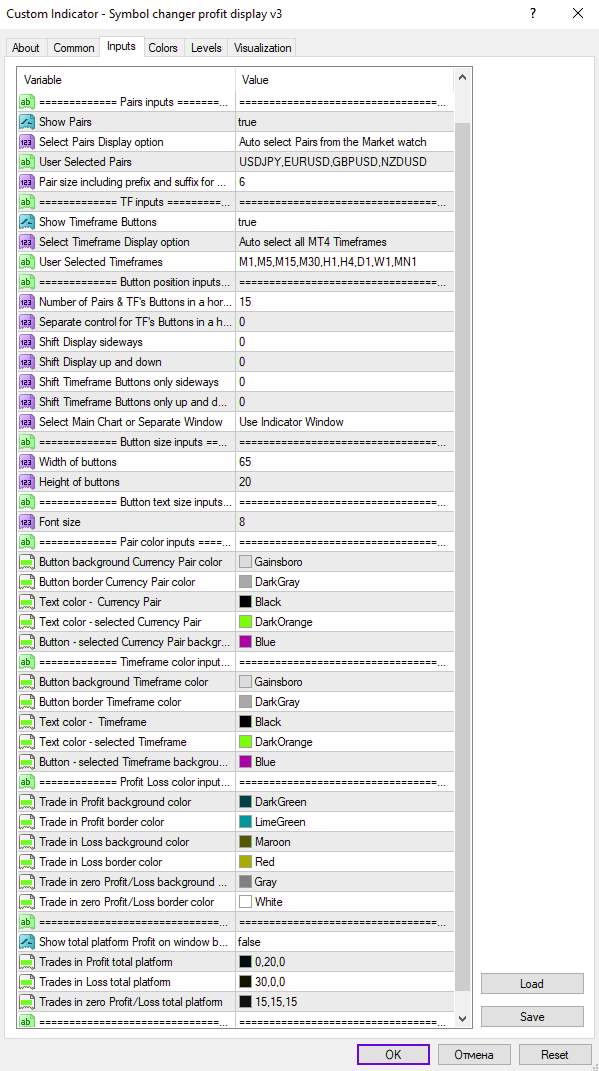Click the help question mark in title bar
This screenshot has height=1071, width=599.
[533, 14]
